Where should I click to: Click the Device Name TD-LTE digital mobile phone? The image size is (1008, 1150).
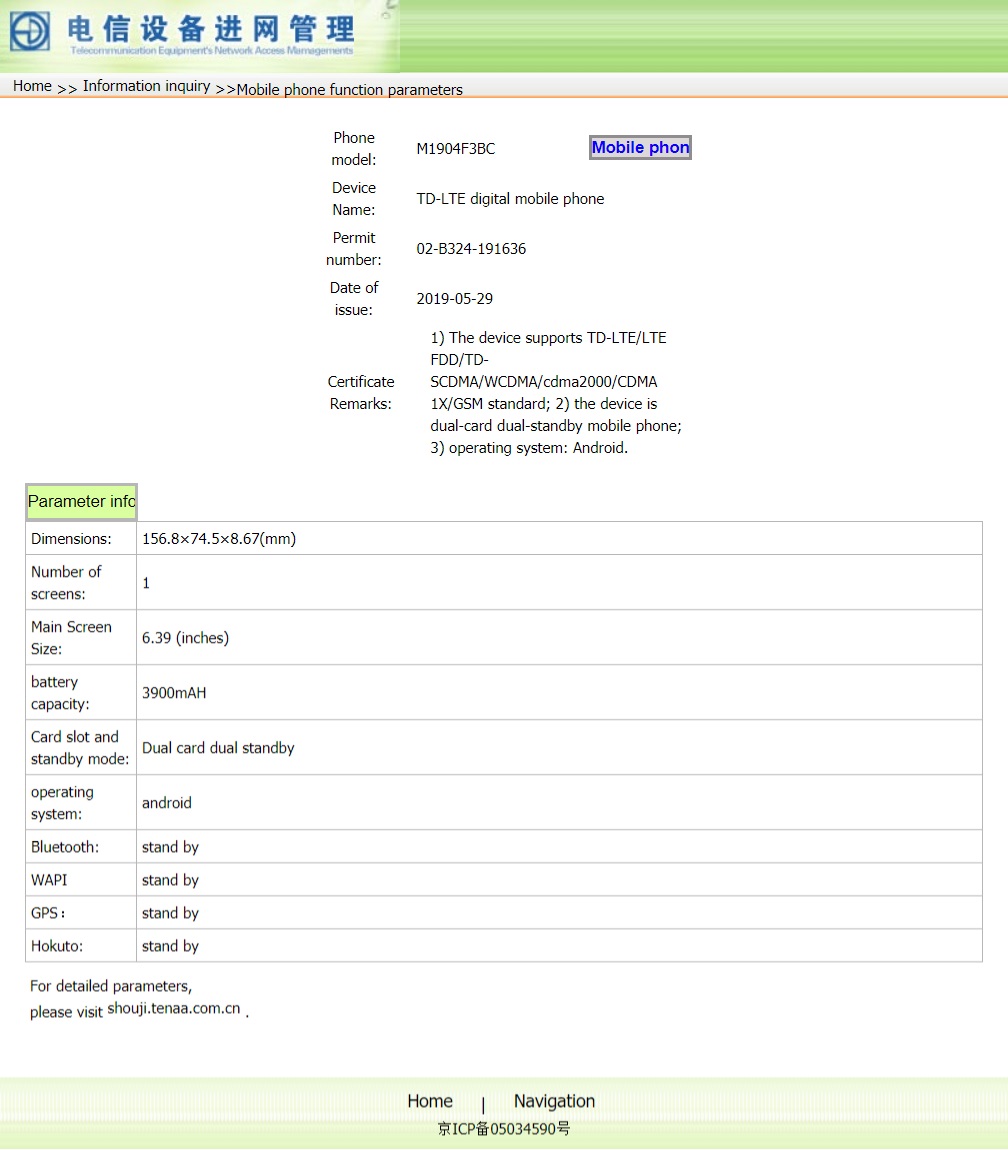[x=510, y=199]
